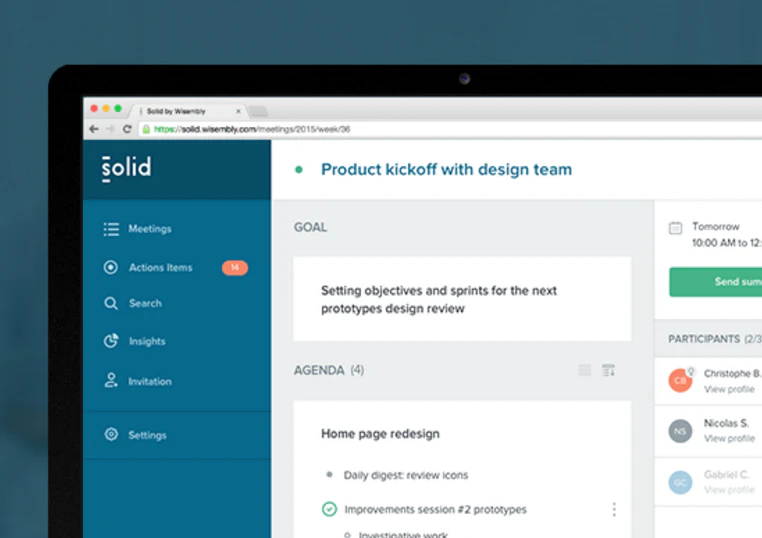Toggle the circle beside Investigative work
Screen dimensions: 762x538
tap(347, 535)
